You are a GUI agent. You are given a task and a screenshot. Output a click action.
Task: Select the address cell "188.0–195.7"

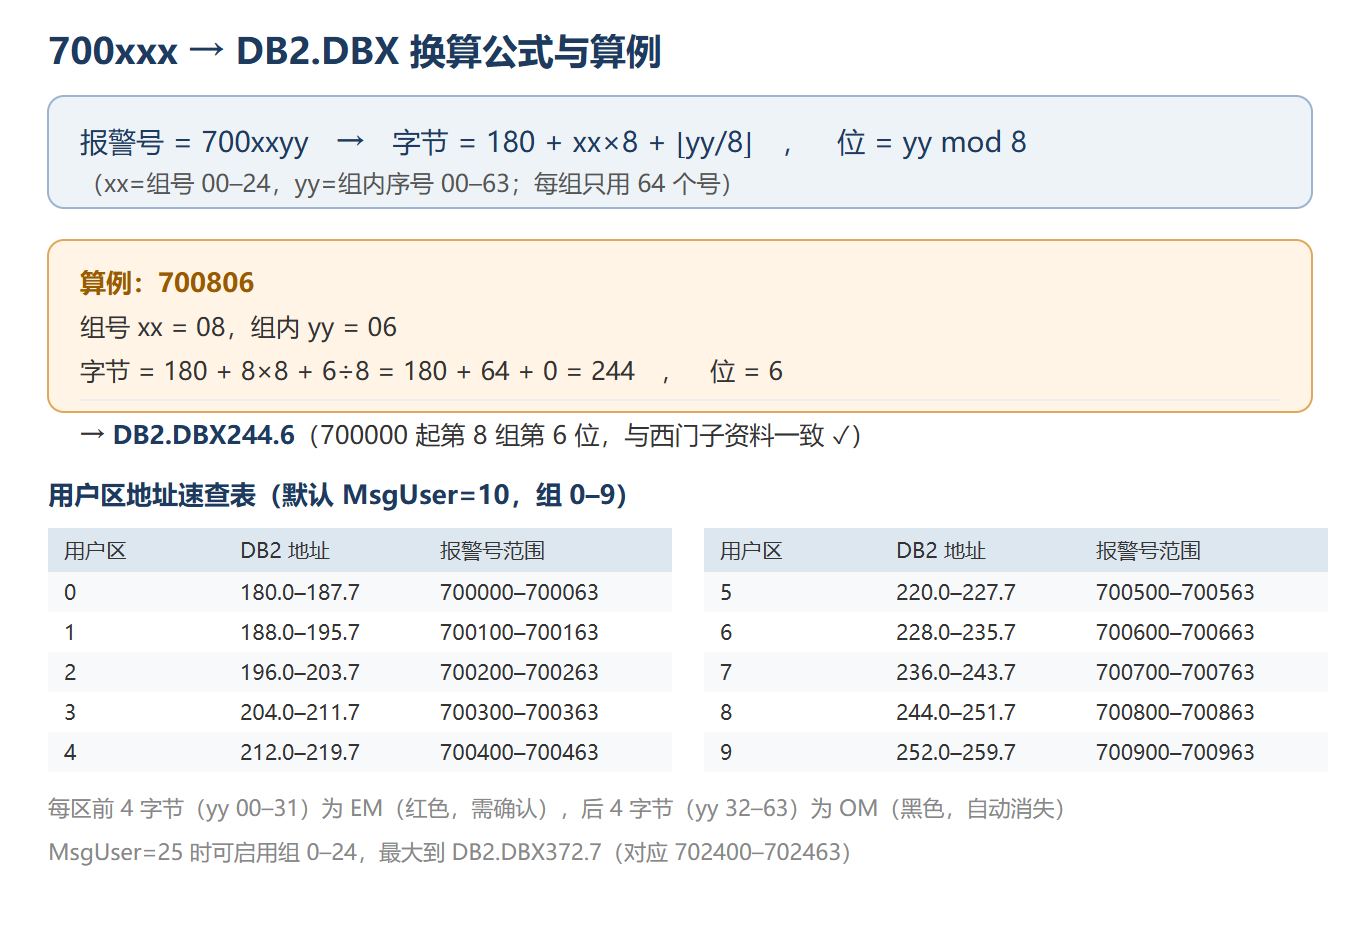tap(300, 632)
